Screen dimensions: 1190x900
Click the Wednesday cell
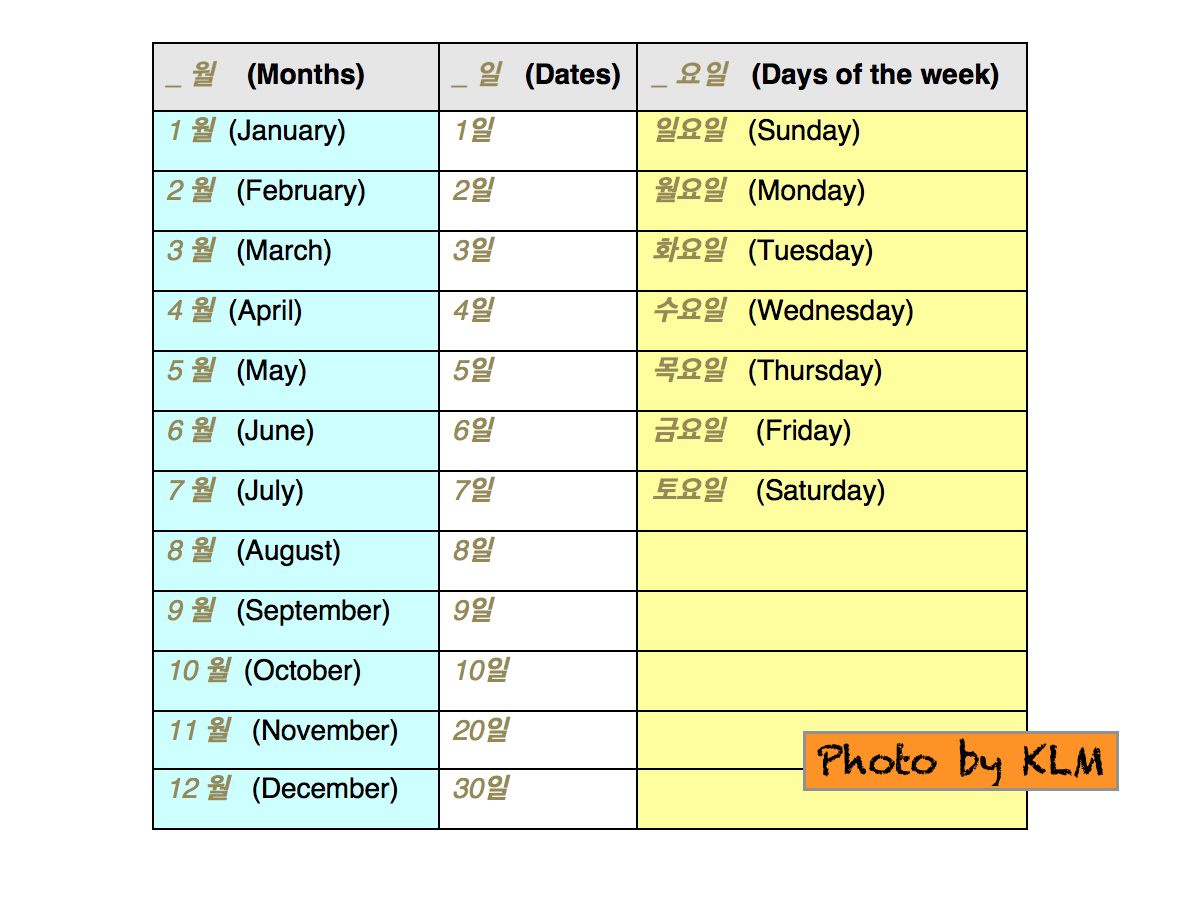pyautogui.click(x=831, y=320)
